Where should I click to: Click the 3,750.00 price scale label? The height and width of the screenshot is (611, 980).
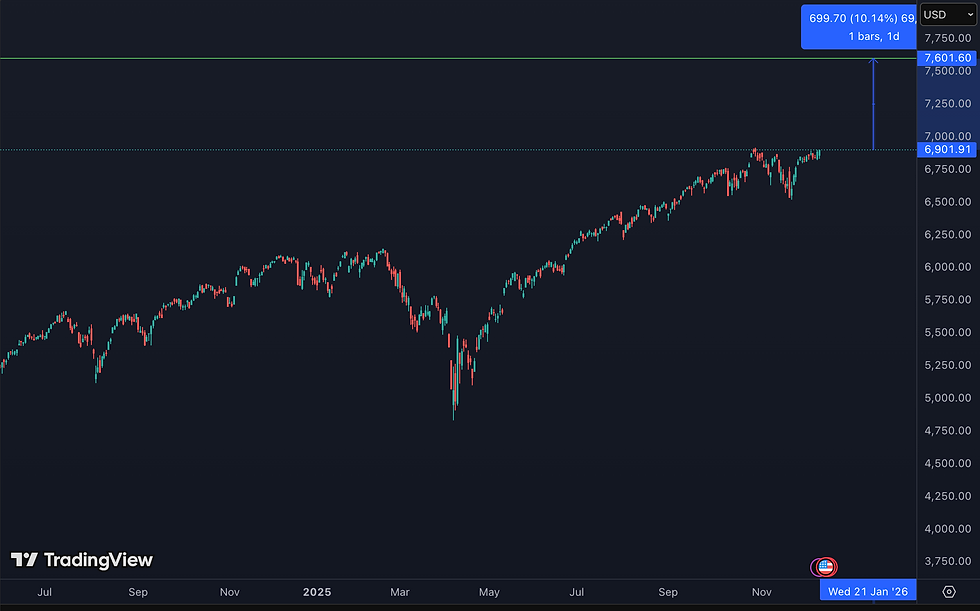(x=948, y=561)
